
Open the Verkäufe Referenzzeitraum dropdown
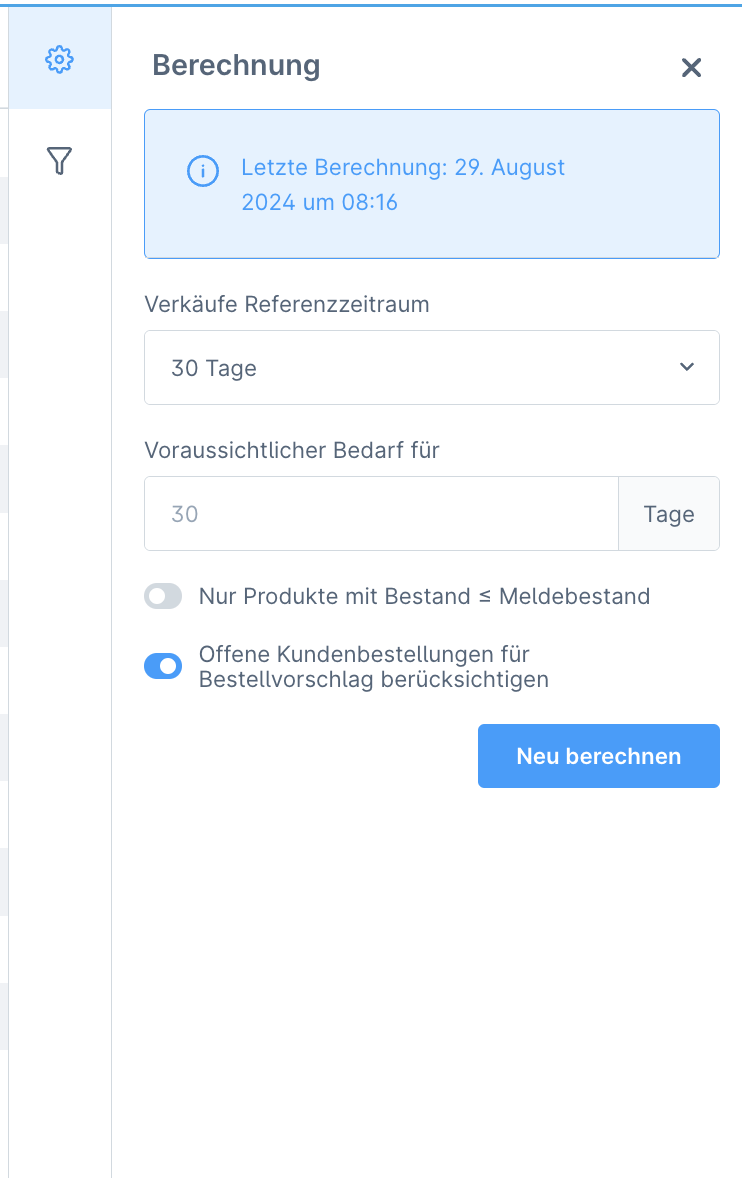pos(432,367)
